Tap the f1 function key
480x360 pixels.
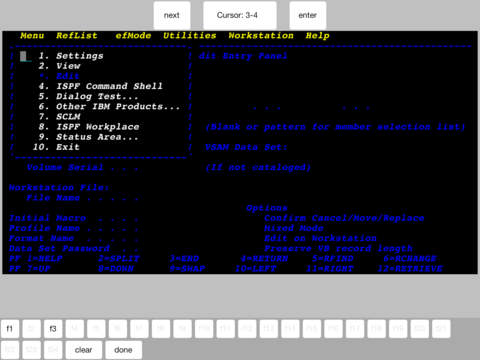click(x=10, y=329)
